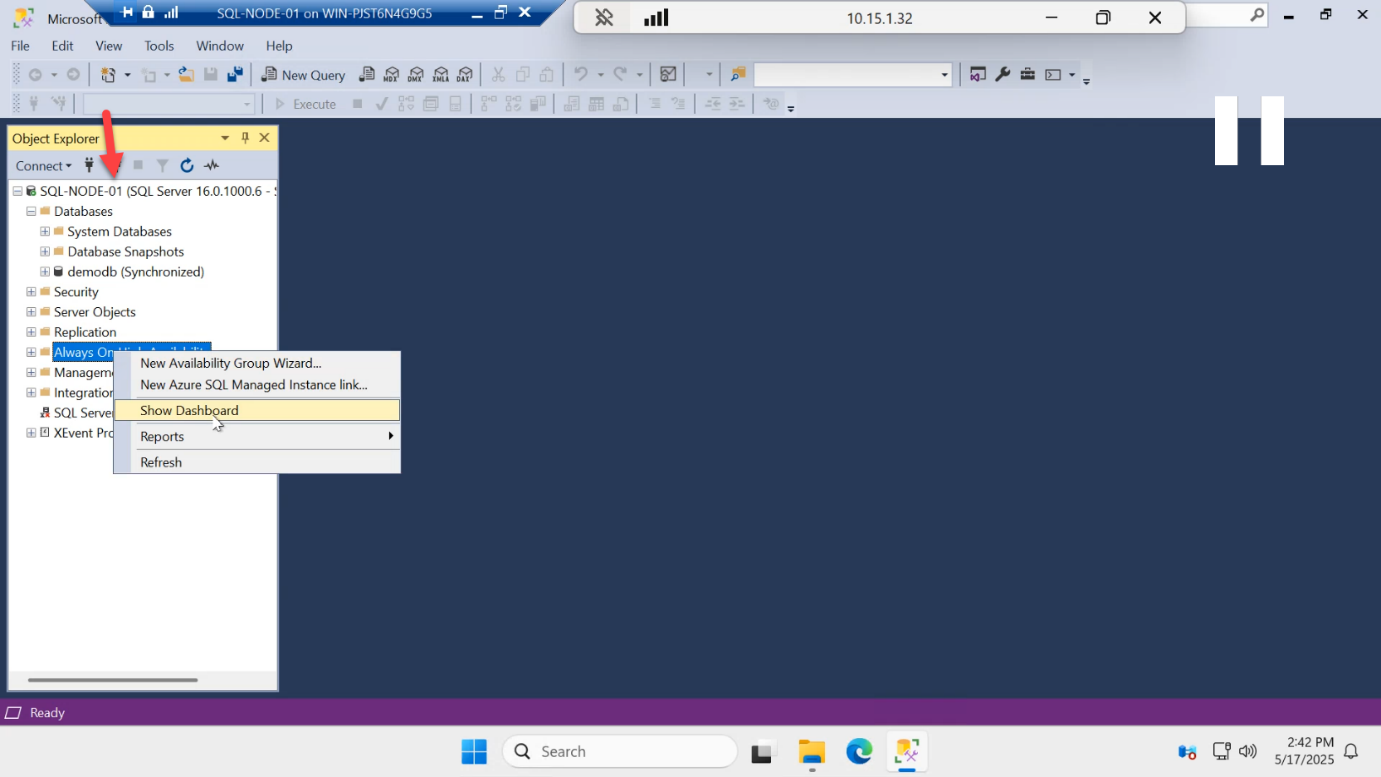This screenshot has height=777, width=1381.
Task: Click the Windows Start button
Action: [x=474, y=751]
